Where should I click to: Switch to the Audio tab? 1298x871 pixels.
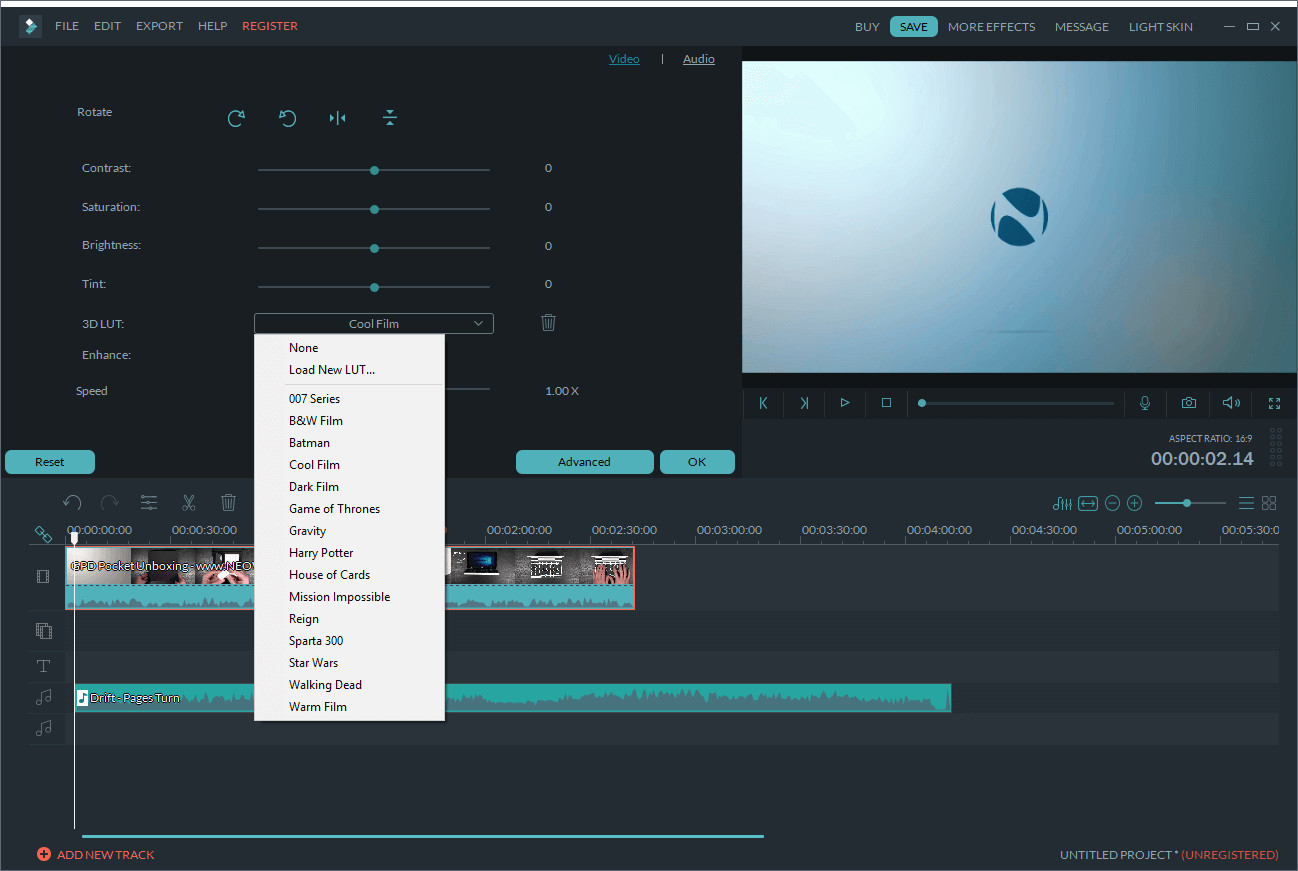coord(698,59)
